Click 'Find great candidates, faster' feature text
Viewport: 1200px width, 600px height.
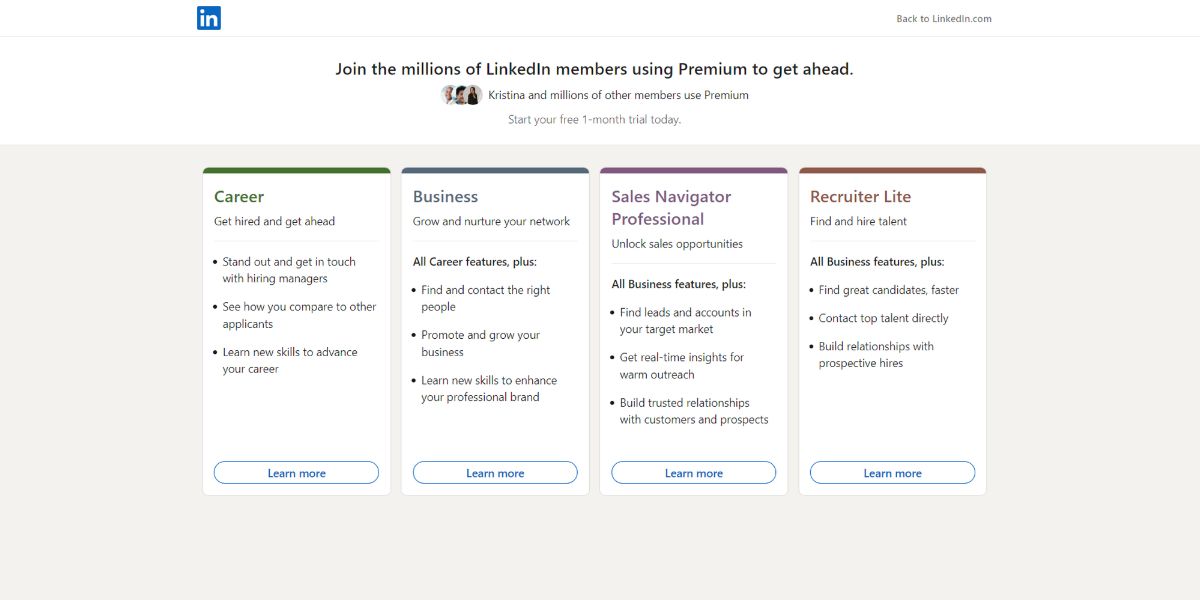tap(888, 290)
